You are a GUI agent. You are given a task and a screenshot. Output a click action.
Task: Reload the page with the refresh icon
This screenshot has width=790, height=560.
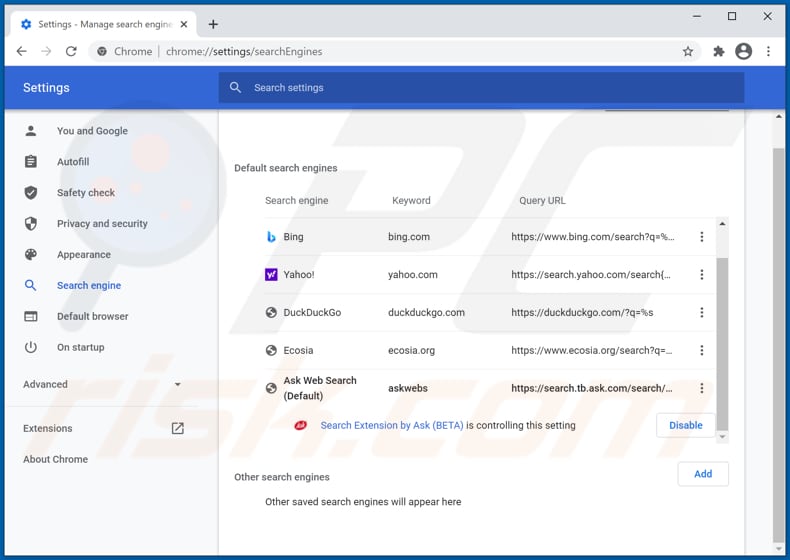(x=71, y=51)
